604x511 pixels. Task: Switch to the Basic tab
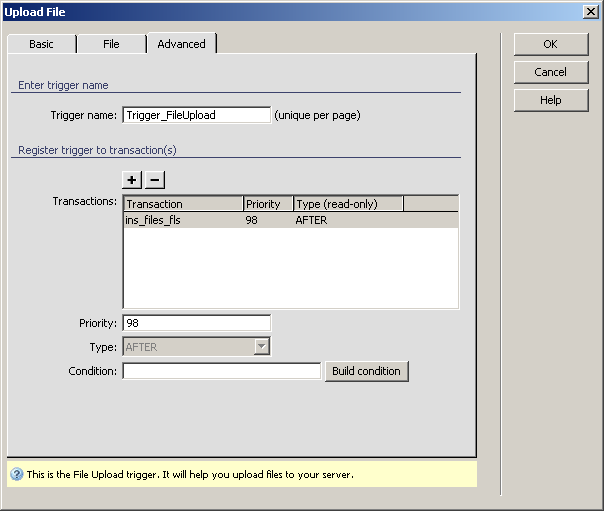41,44
